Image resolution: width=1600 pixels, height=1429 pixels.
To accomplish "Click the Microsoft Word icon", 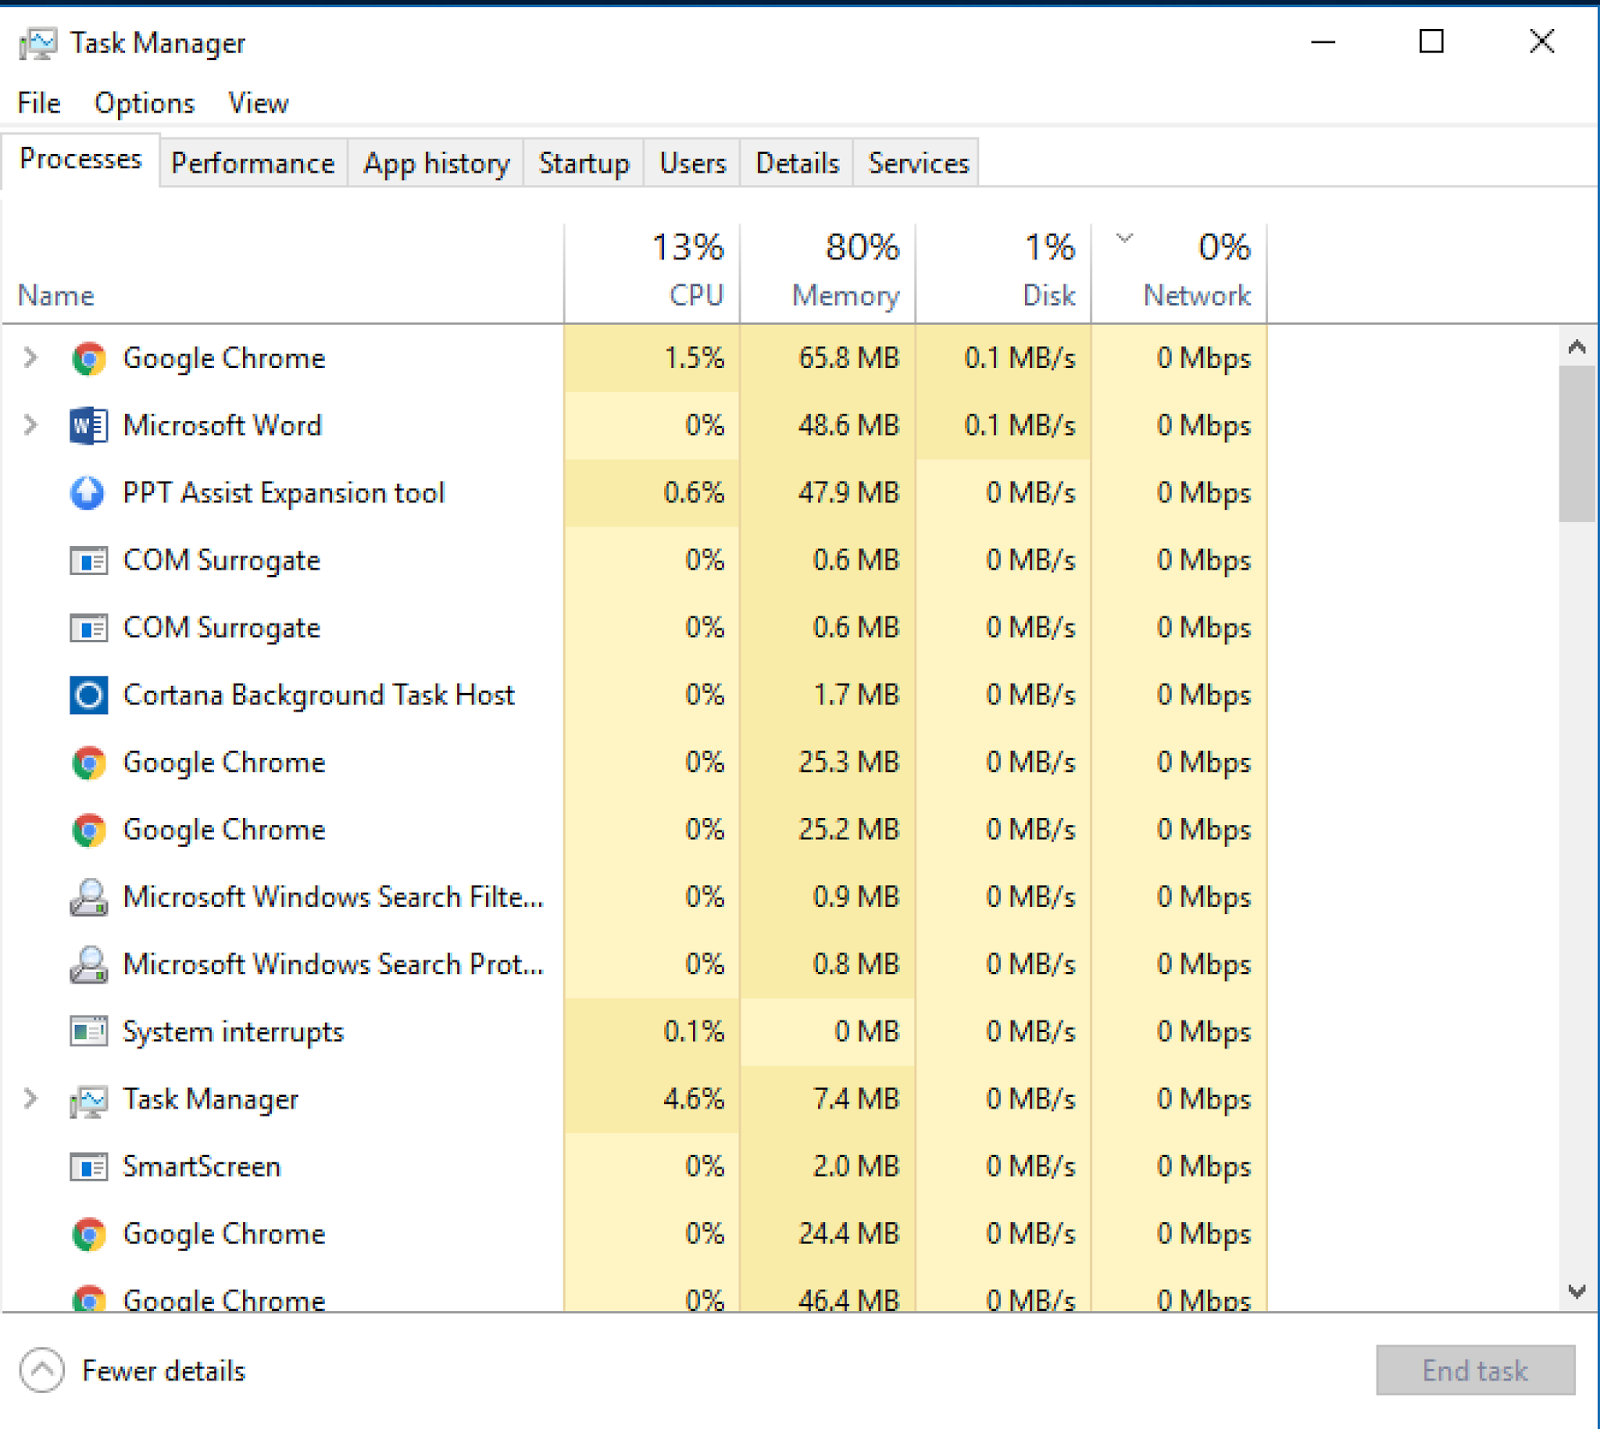I will click(x=88, y=425).
